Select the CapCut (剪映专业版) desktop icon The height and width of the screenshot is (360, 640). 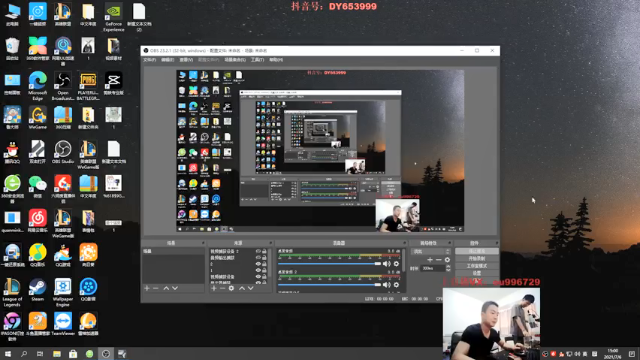tap(113, 83)
